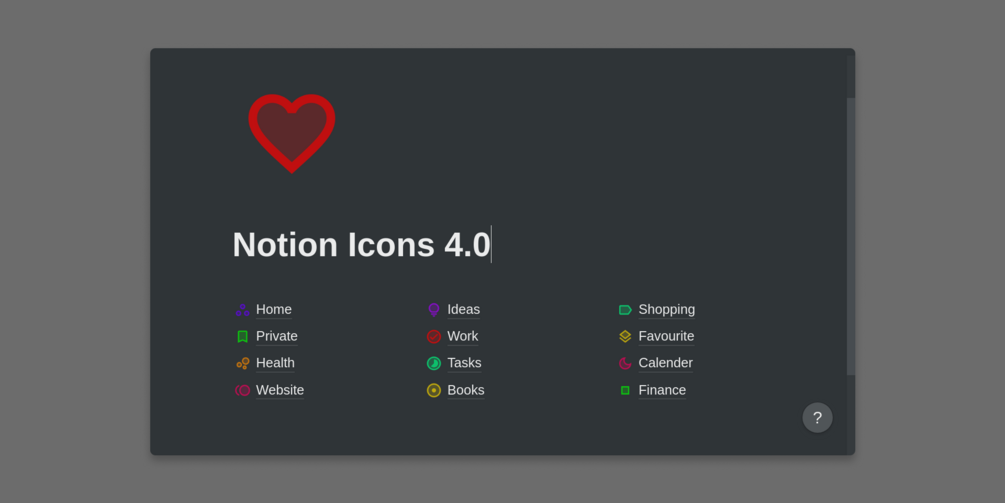Click the green clock icon beside Tasks

[434, 363]
